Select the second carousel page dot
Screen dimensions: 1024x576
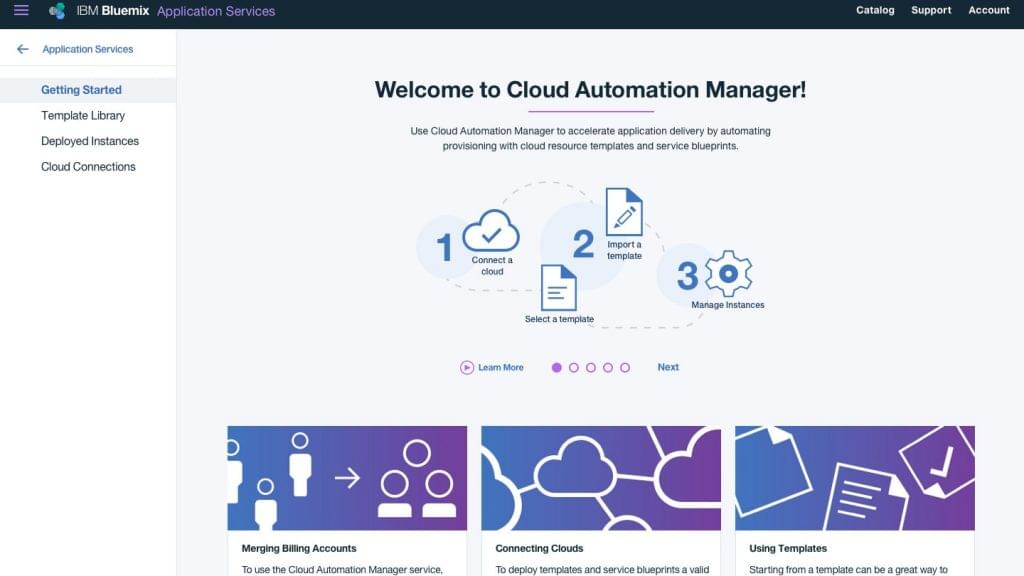[x=573, y=368]
